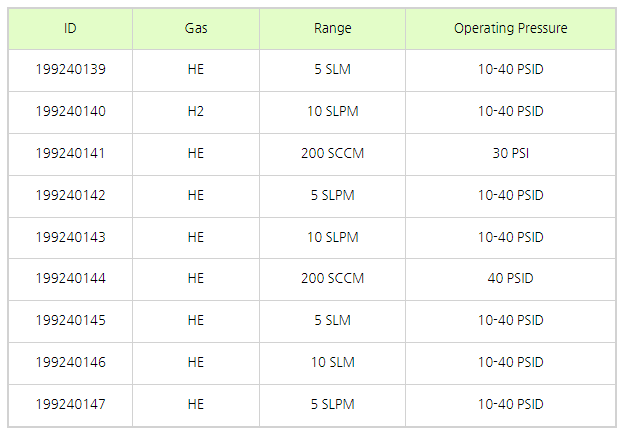Click the ID column header
This screenshot has height=434, width=625.
tap(70, 29)
